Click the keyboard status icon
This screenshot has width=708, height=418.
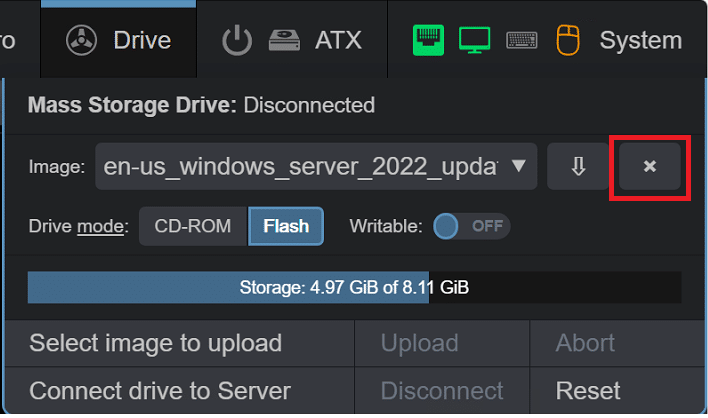(x=522, y=40)
